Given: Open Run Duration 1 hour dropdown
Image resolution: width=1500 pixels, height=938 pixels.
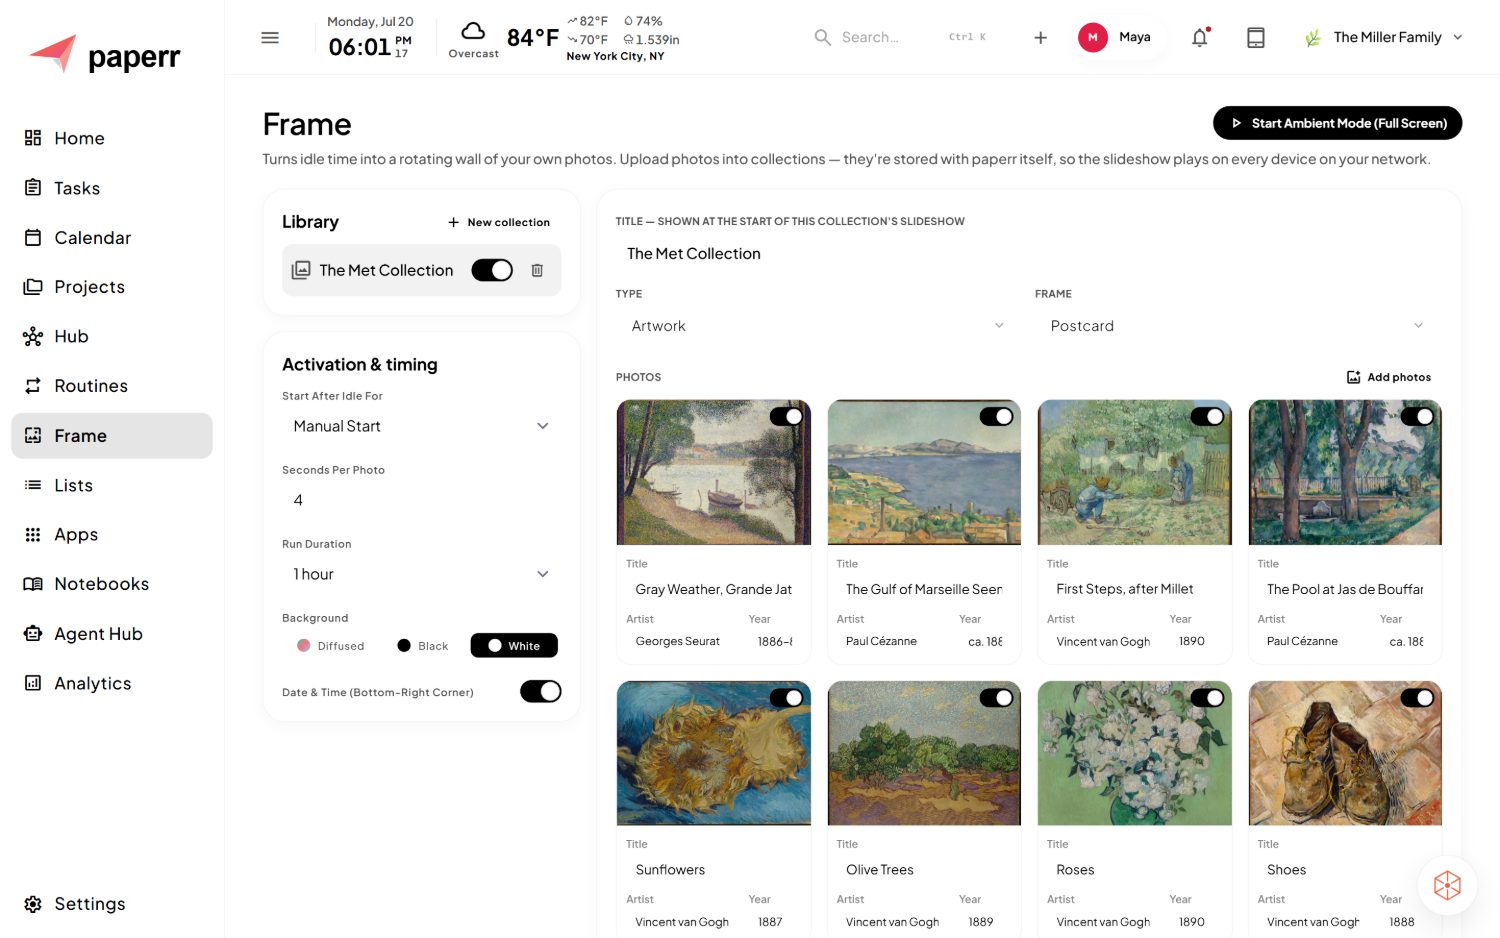Looking at the screenshot, I should tap(421, 574).
